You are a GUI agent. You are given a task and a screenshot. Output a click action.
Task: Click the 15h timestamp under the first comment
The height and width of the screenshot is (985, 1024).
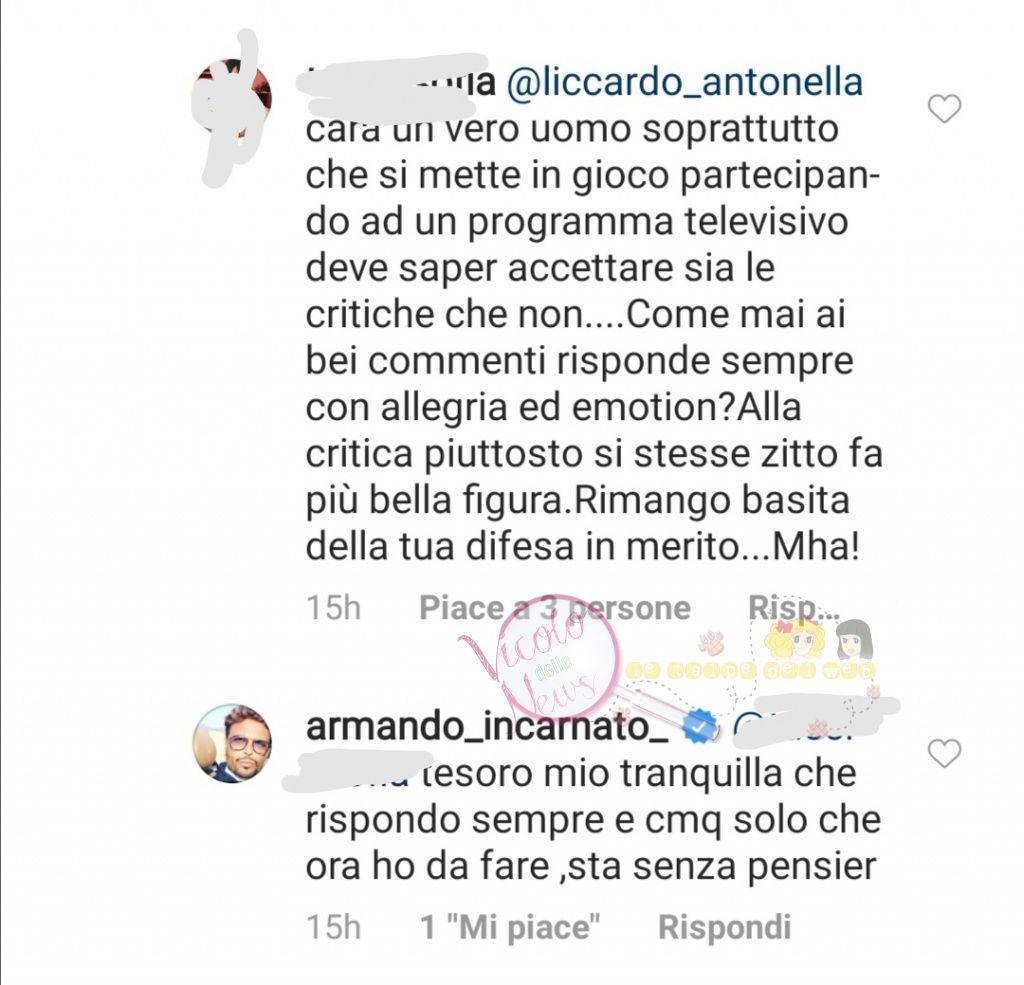[x=334, y=608]
